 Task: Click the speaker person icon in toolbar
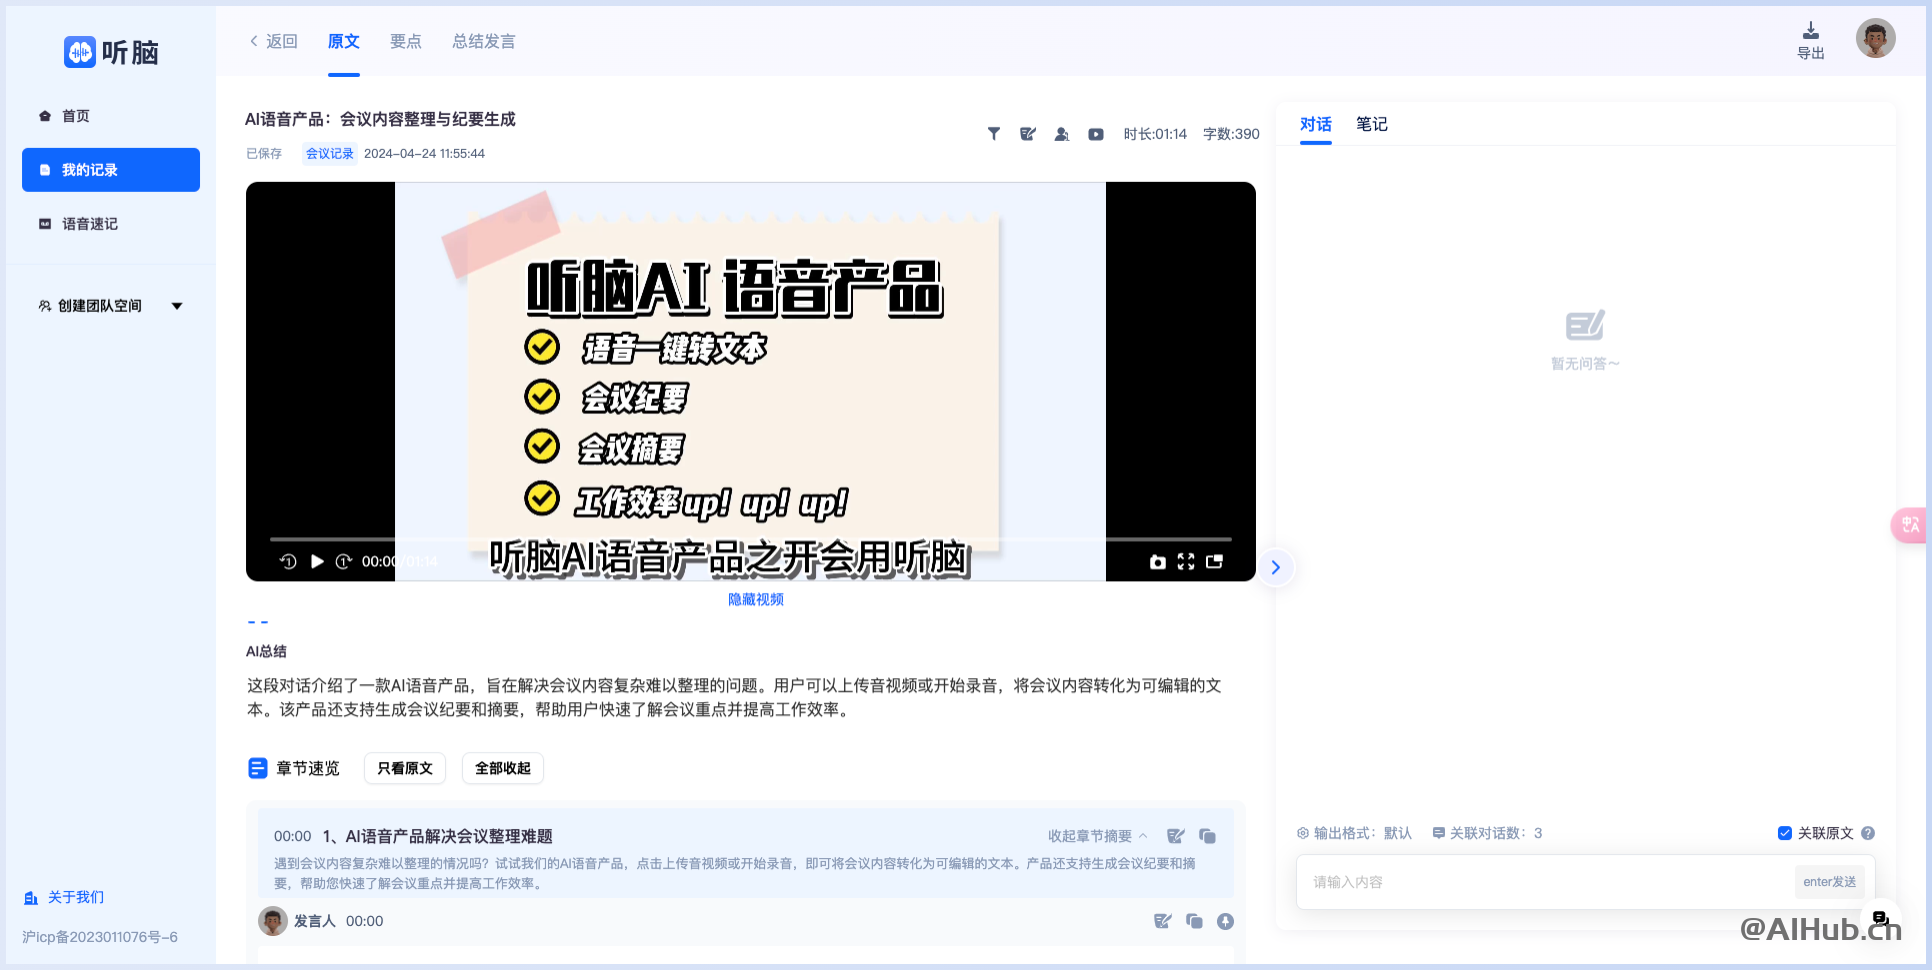[x=1062, y=134]
